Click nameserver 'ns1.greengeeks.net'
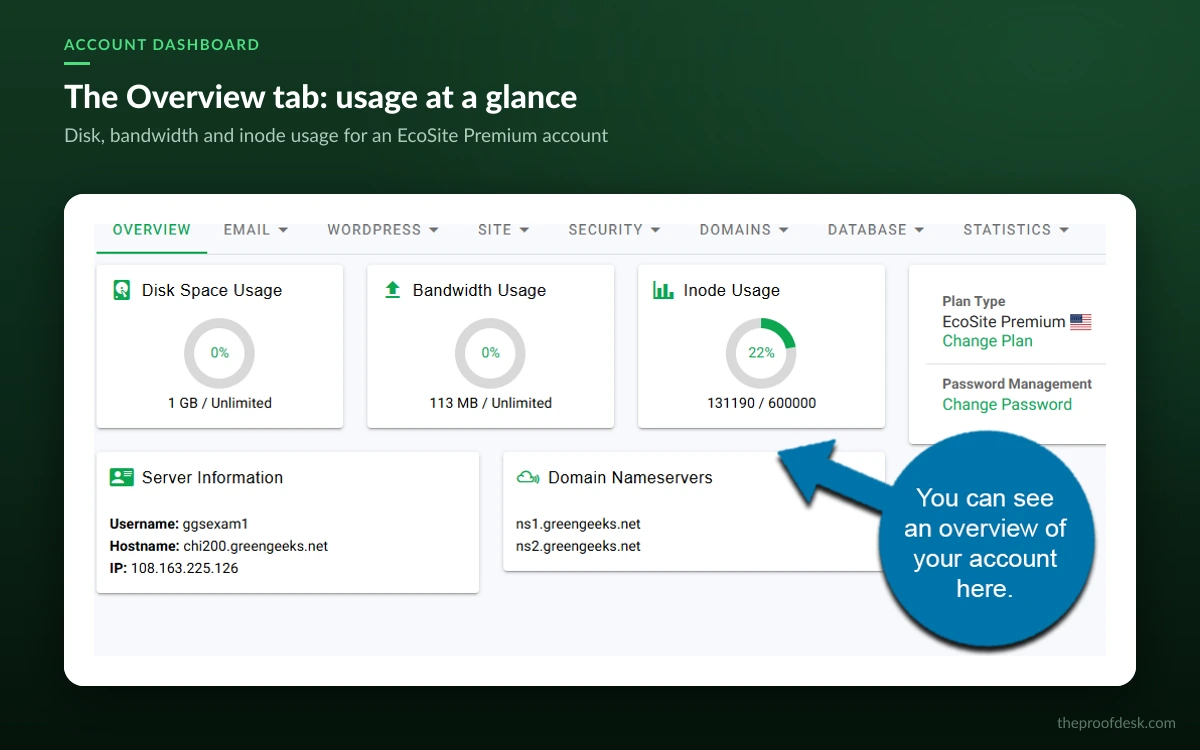1200x750 pixels. (x=578, y=524)
